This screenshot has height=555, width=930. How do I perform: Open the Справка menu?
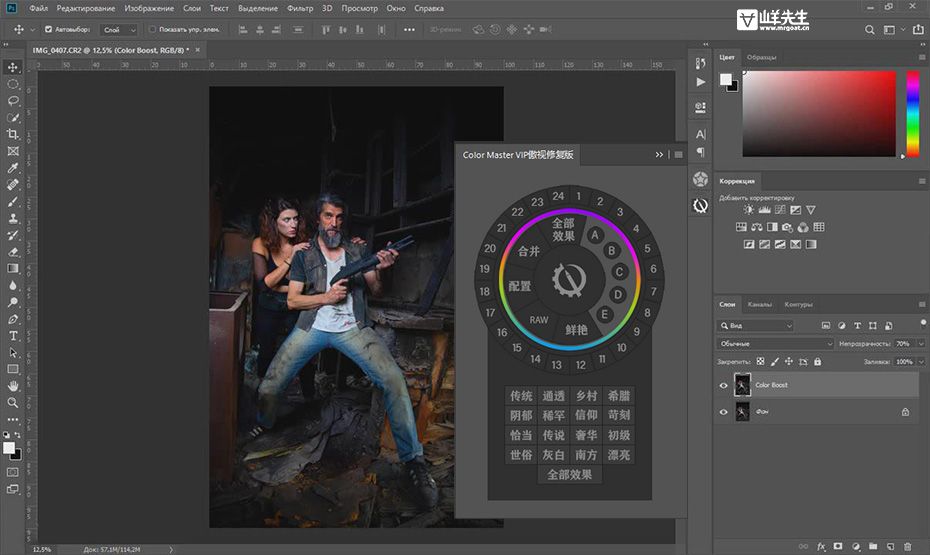(x=429, y=8)
